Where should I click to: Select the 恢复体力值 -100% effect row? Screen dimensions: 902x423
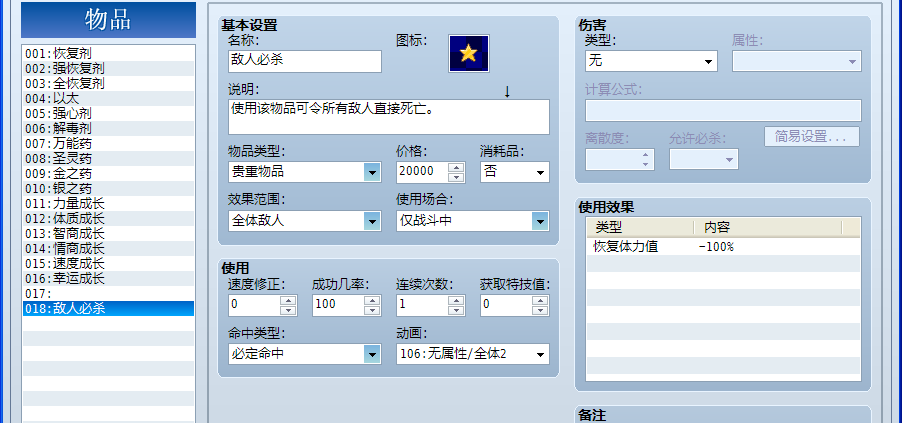tap(723, 247)
